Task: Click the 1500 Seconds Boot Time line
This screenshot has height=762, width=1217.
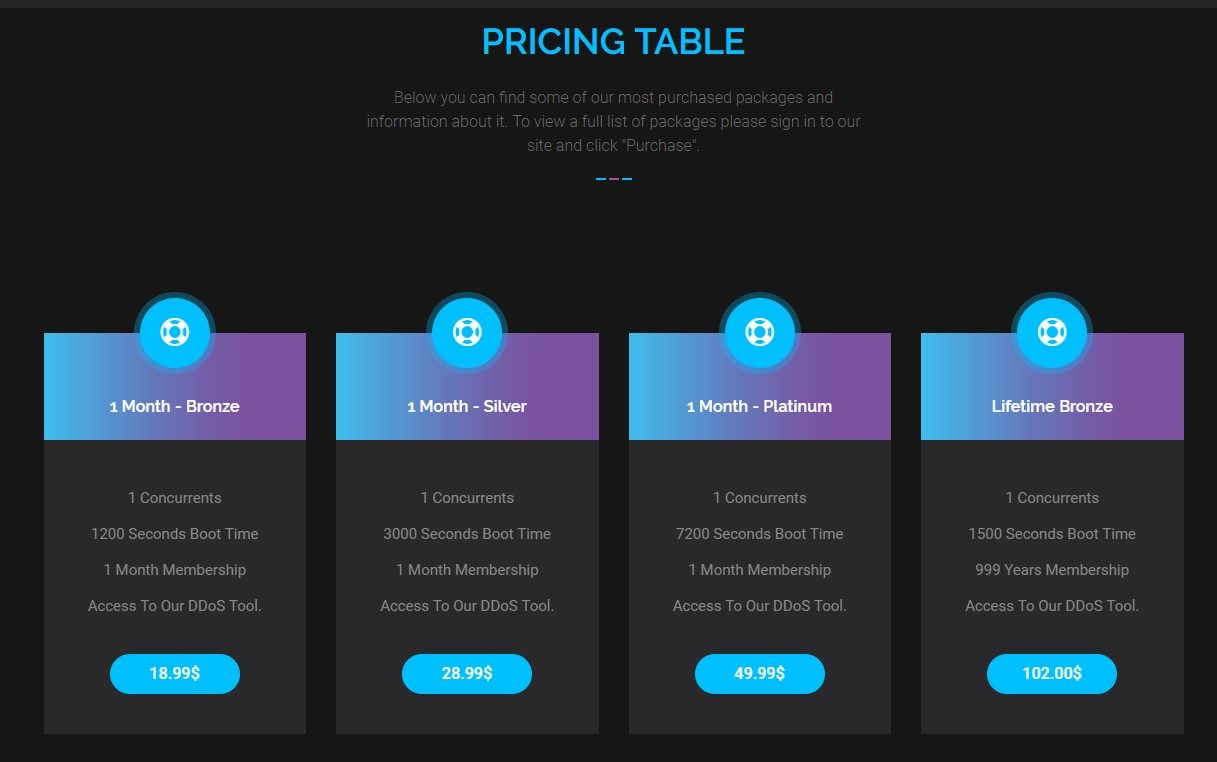Action: click(x=1052, y=534)
